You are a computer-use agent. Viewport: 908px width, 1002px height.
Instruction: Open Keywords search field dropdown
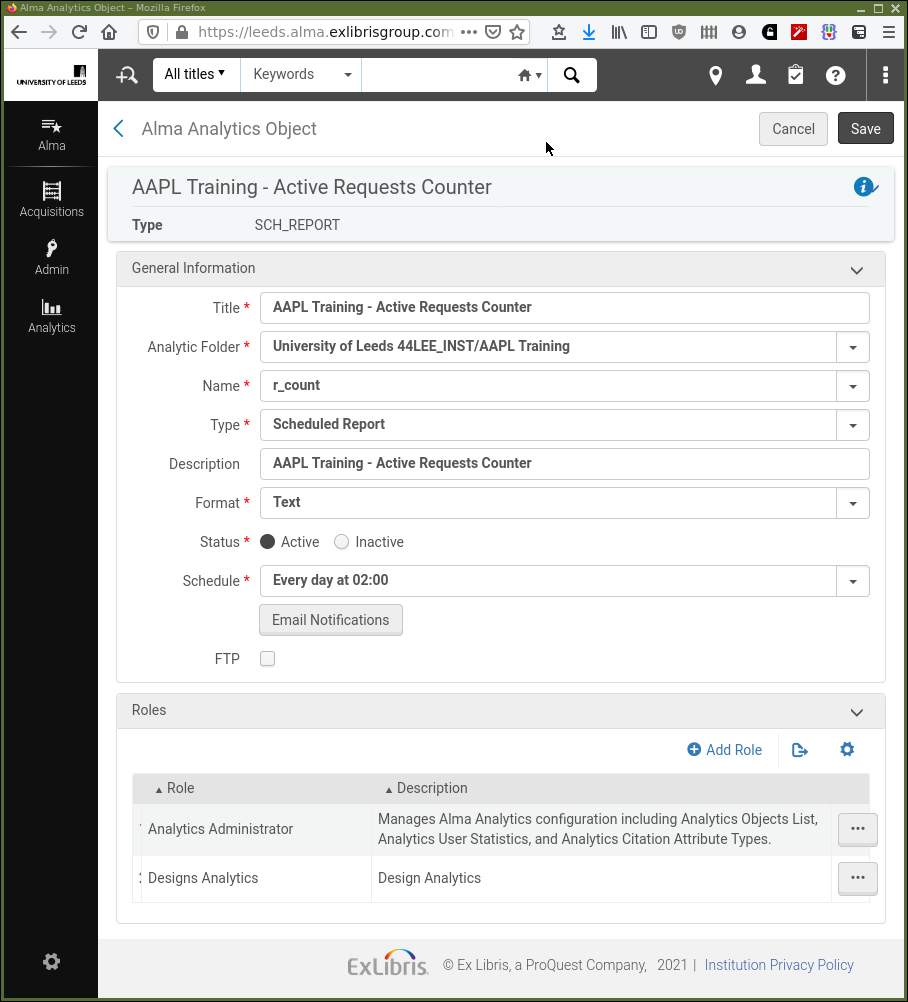(302, 75)
